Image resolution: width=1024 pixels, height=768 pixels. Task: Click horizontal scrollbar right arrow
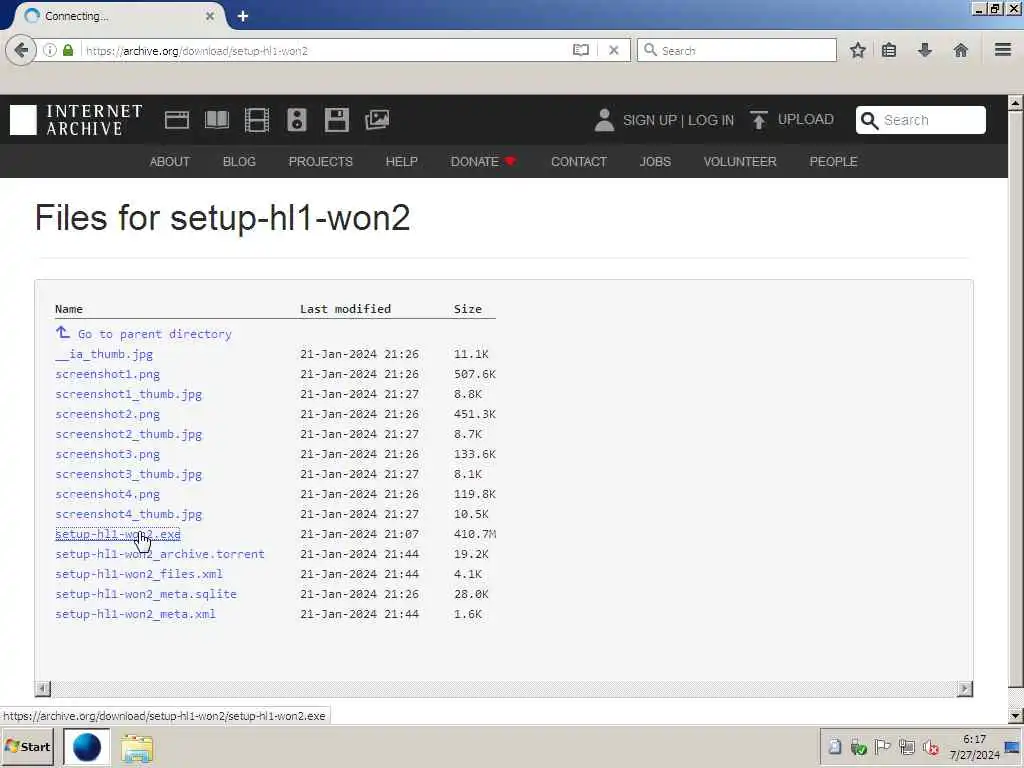click(965, 688)
